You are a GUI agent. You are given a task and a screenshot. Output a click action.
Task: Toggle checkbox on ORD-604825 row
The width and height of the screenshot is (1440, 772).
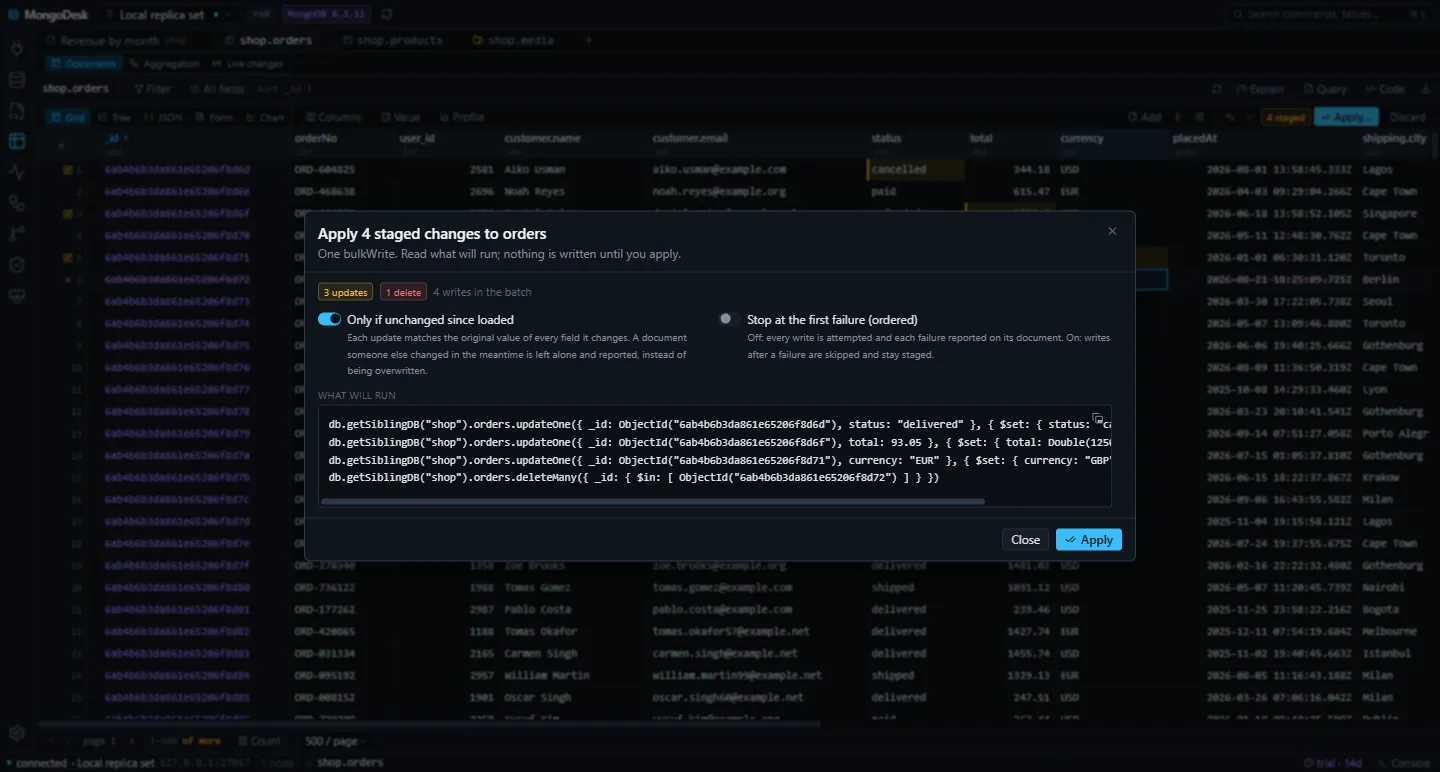[68, 170]
